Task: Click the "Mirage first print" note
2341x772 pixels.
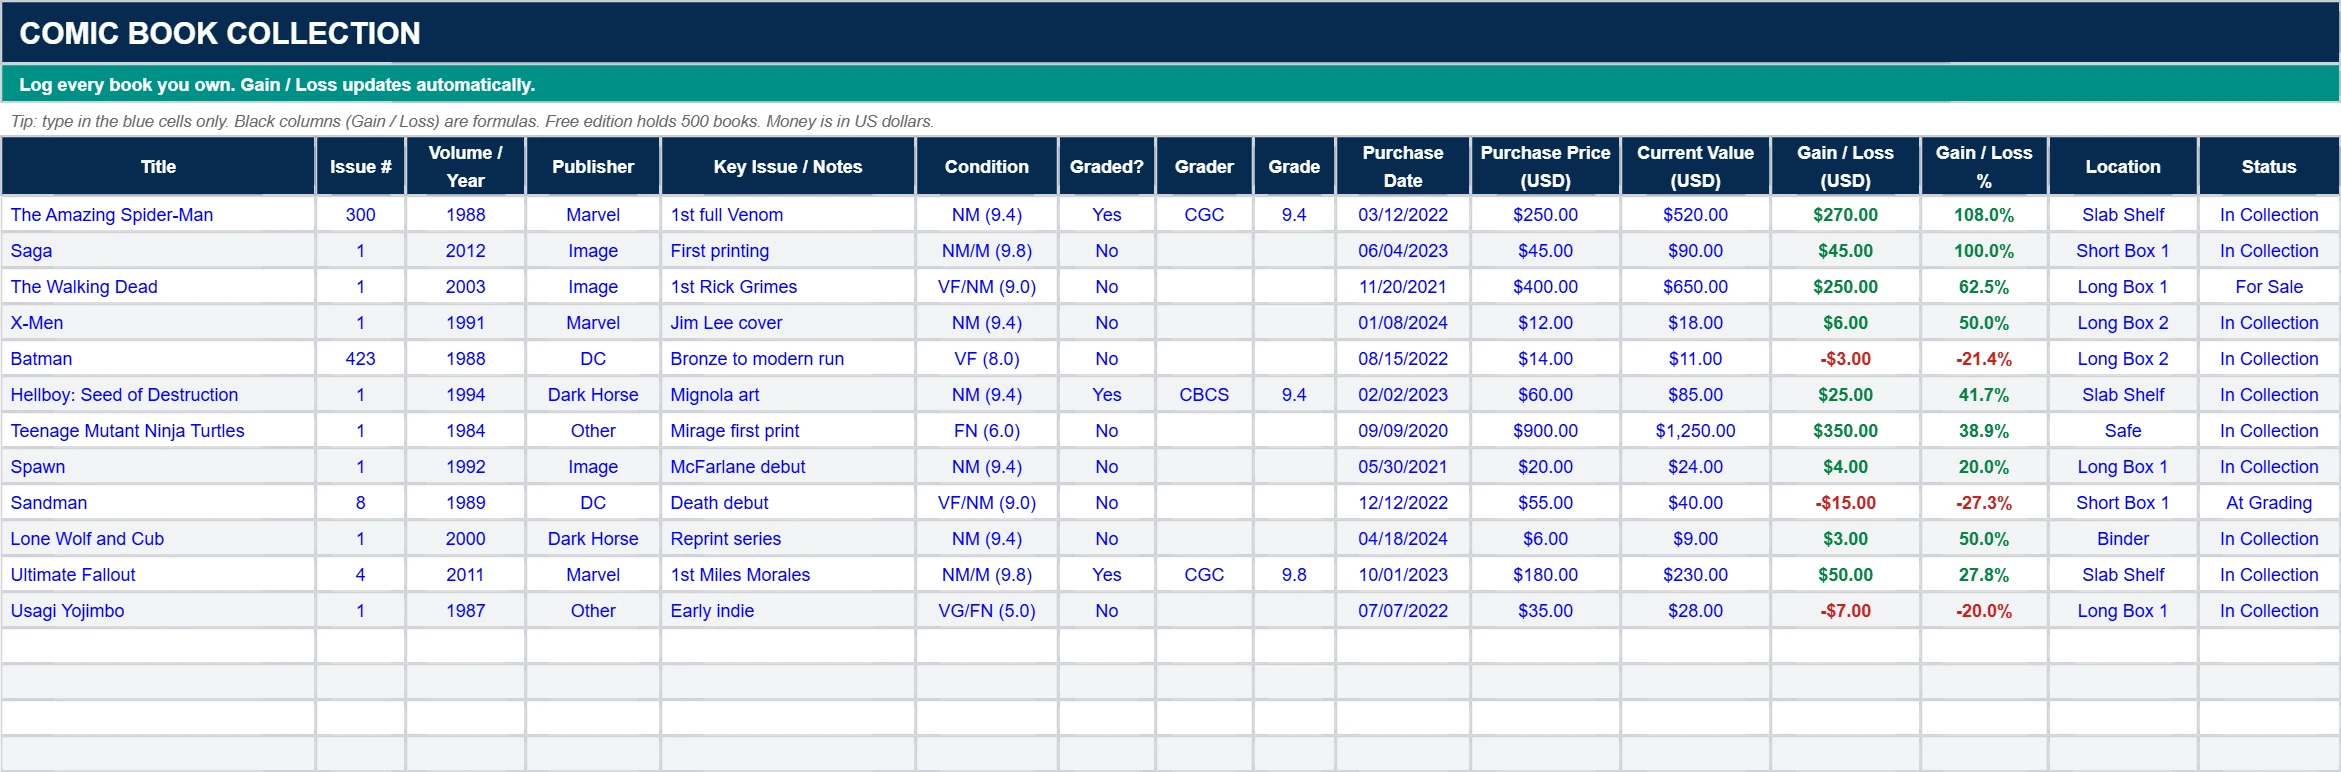Action: point(788,431)
